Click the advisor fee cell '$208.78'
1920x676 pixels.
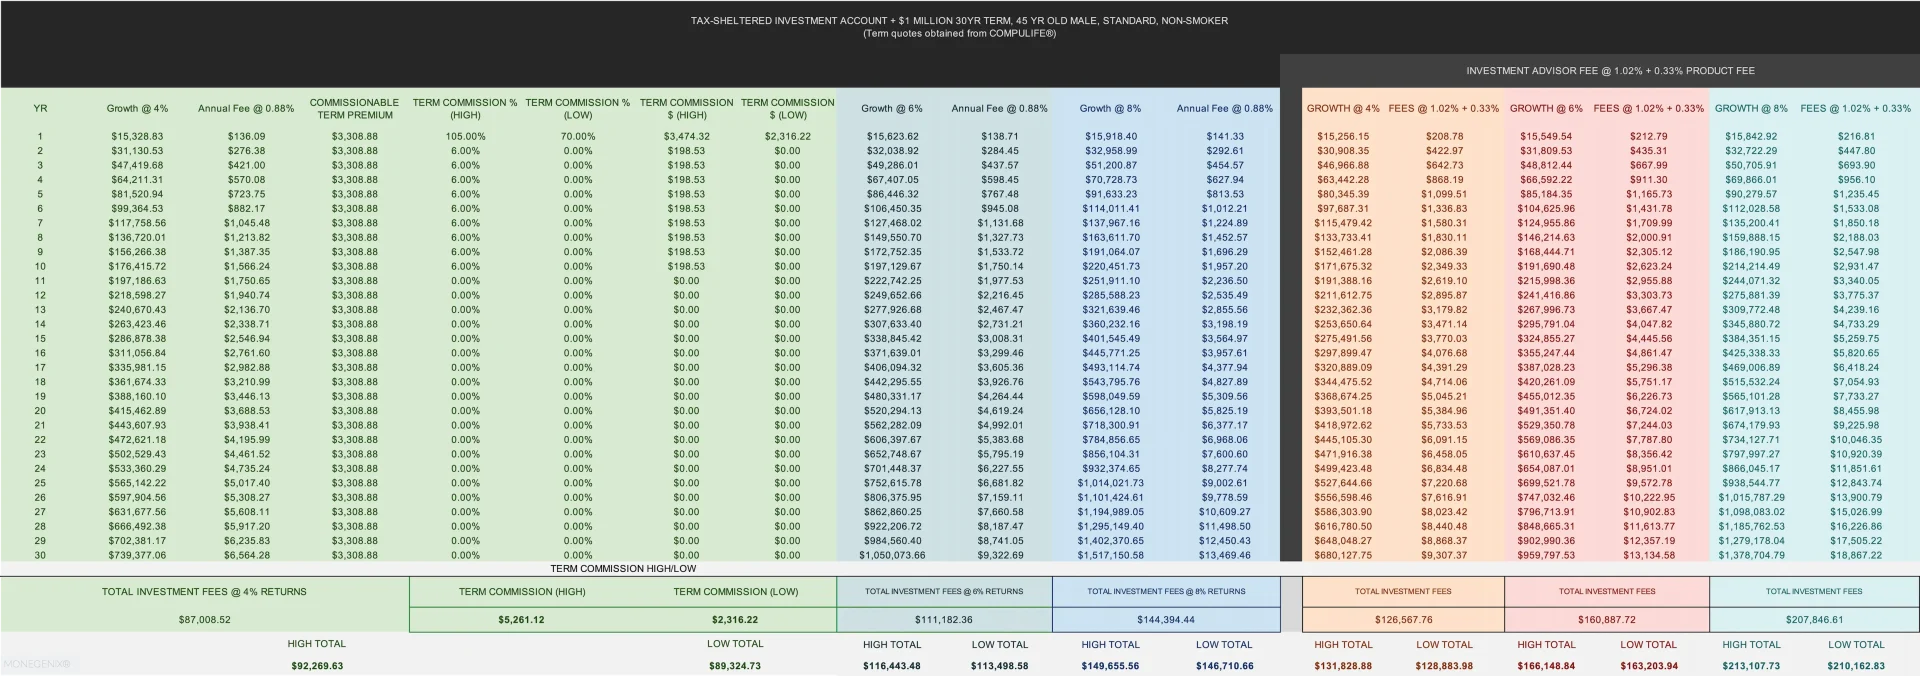click(x=1444, y=136)
